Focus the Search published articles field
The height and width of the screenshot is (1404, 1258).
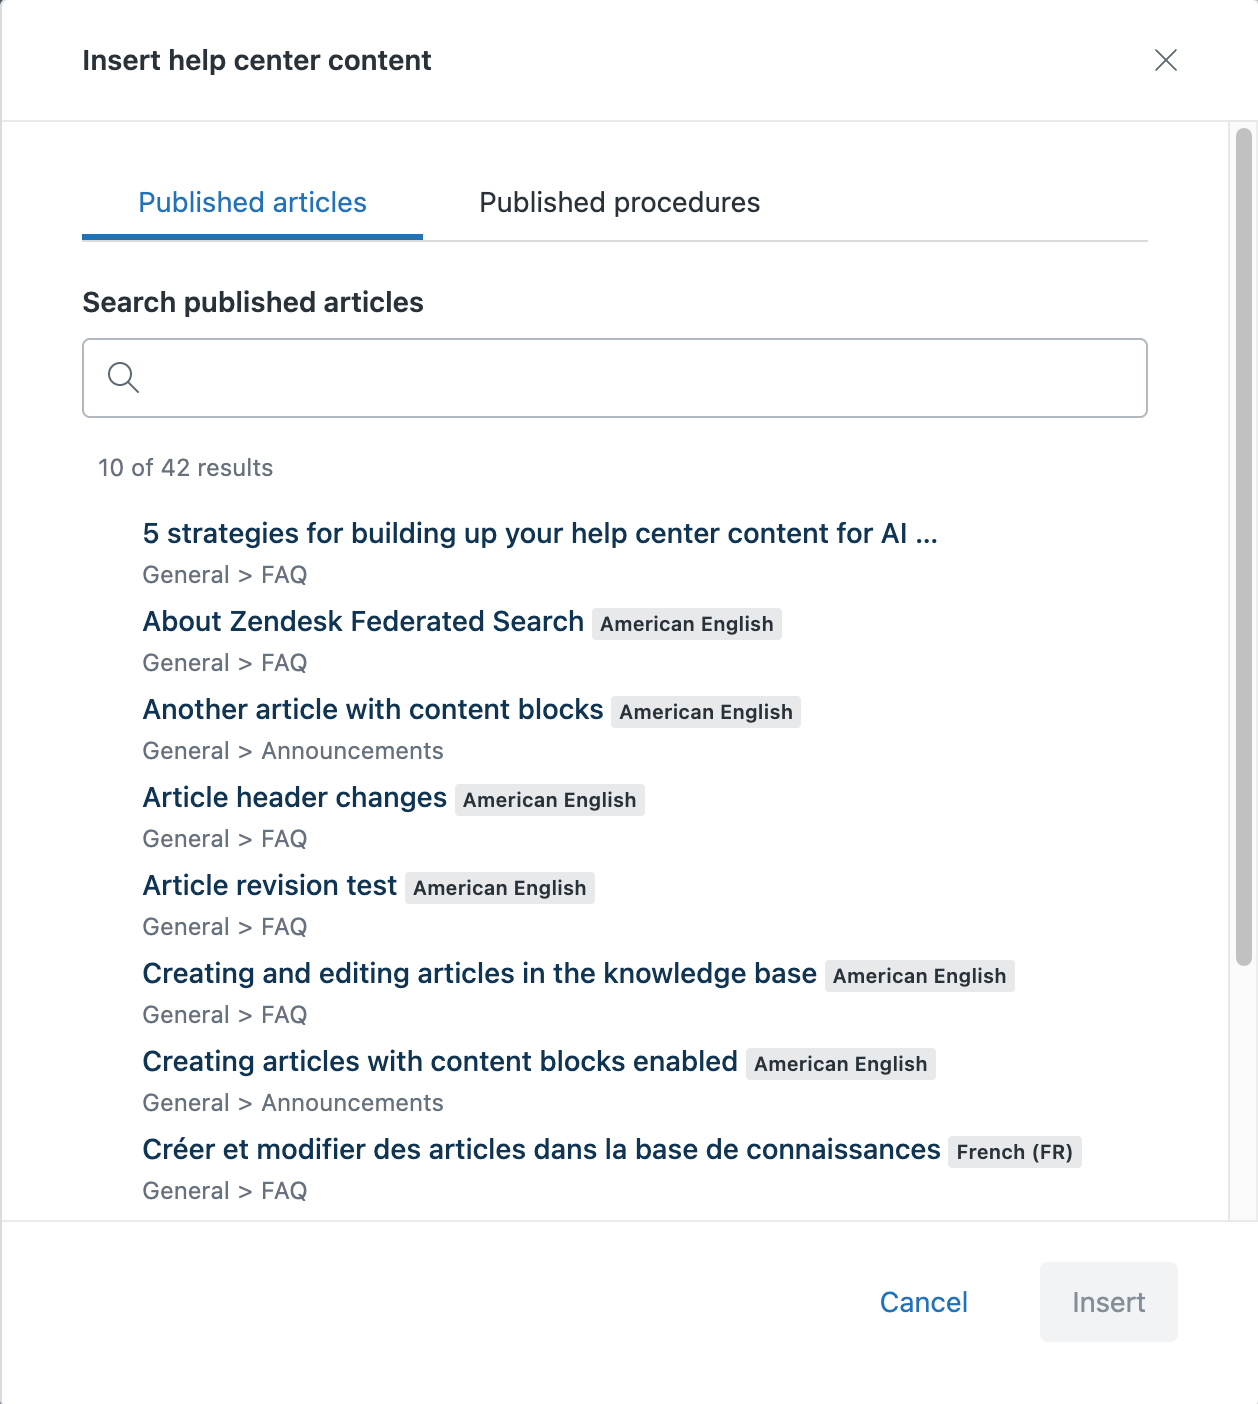[640, 378]
